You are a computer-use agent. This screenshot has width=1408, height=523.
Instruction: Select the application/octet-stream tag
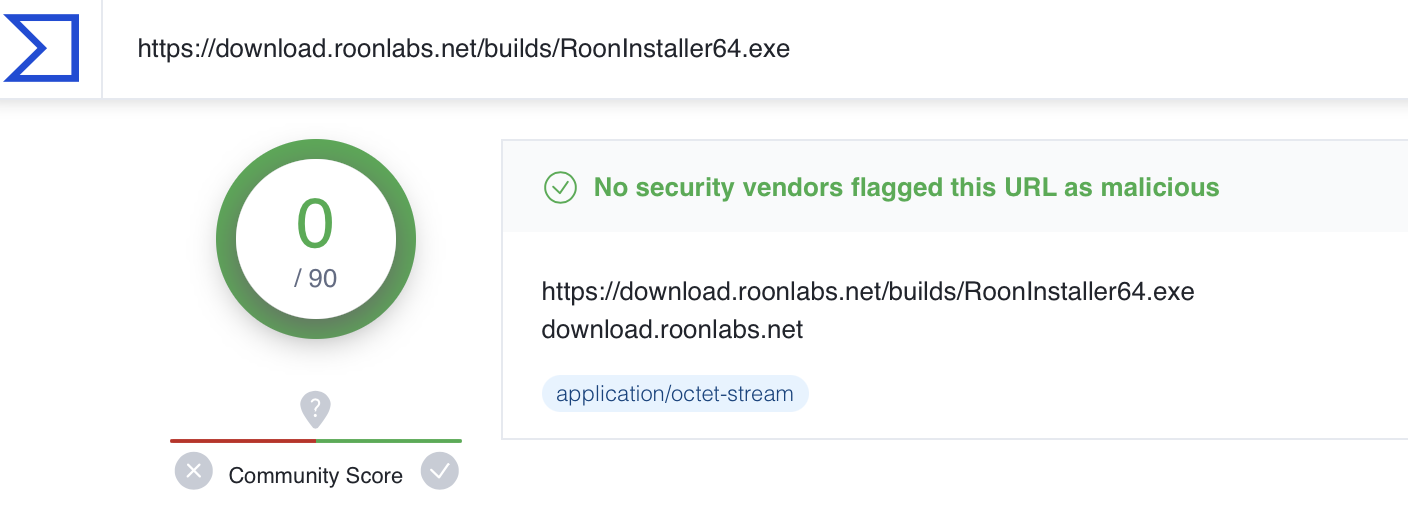click(x=675, y=394)
